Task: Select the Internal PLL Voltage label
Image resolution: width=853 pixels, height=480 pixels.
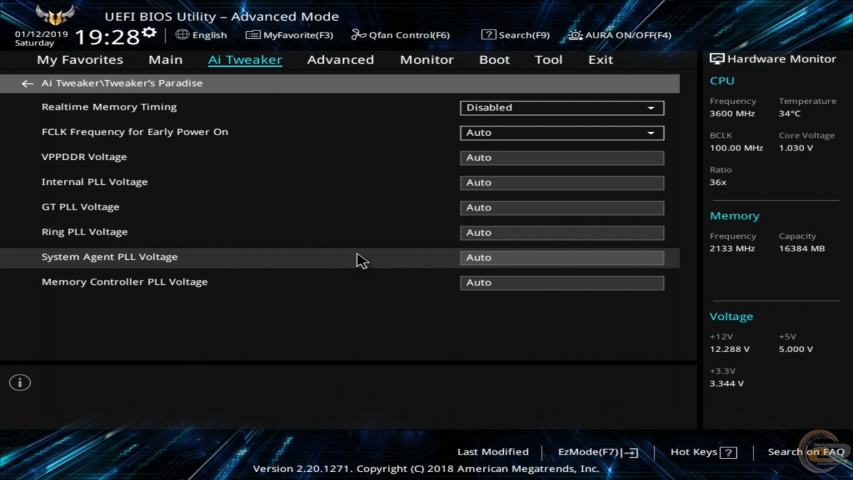Action: 95,182
